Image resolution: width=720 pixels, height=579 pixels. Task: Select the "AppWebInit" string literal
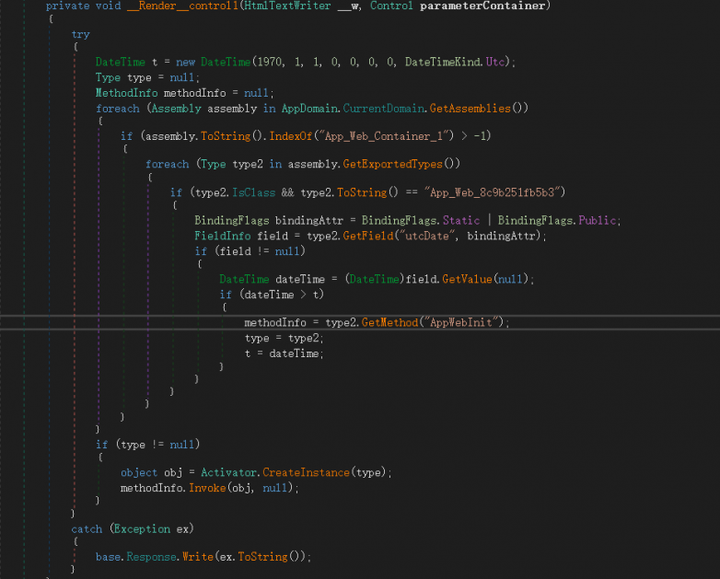pos(461,323)
